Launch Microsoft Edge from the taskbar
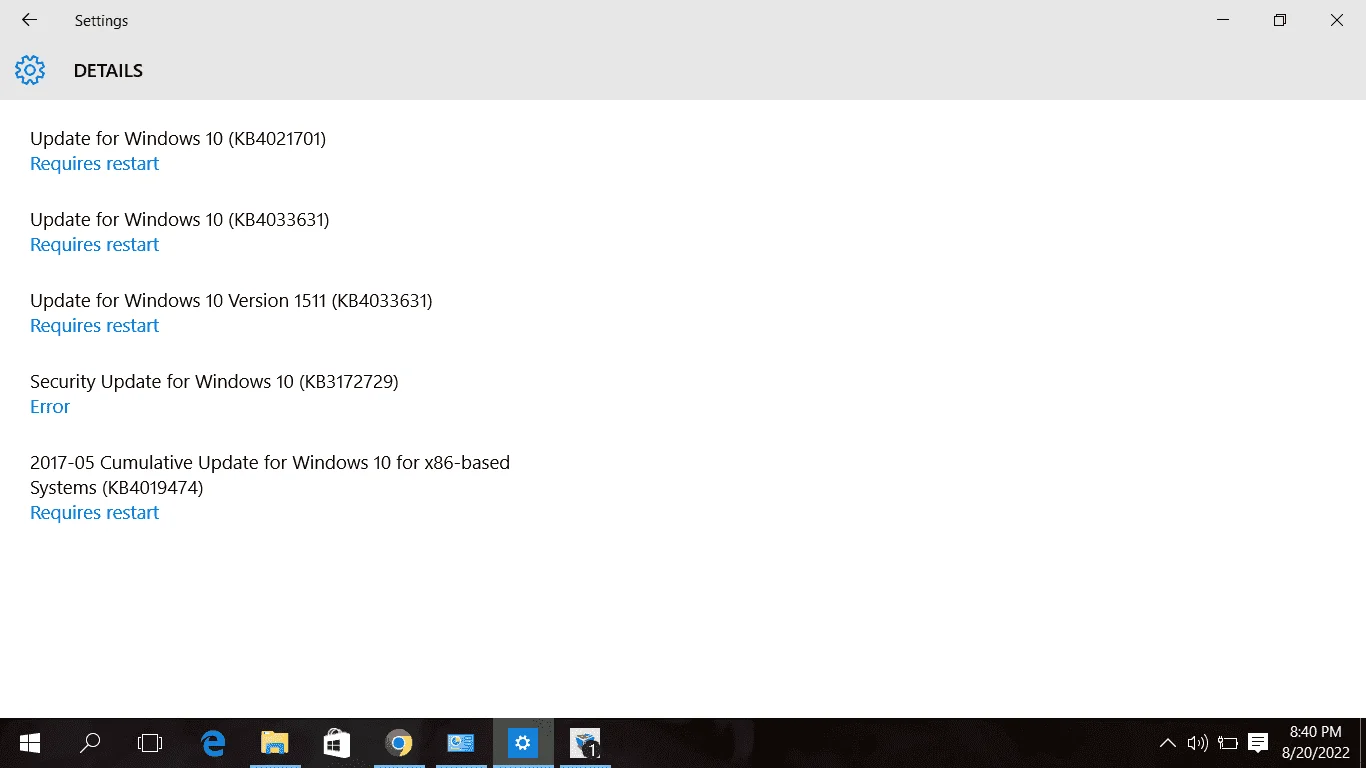The height and width of the screenshot is (768, 1366). (x=213, y=743)
